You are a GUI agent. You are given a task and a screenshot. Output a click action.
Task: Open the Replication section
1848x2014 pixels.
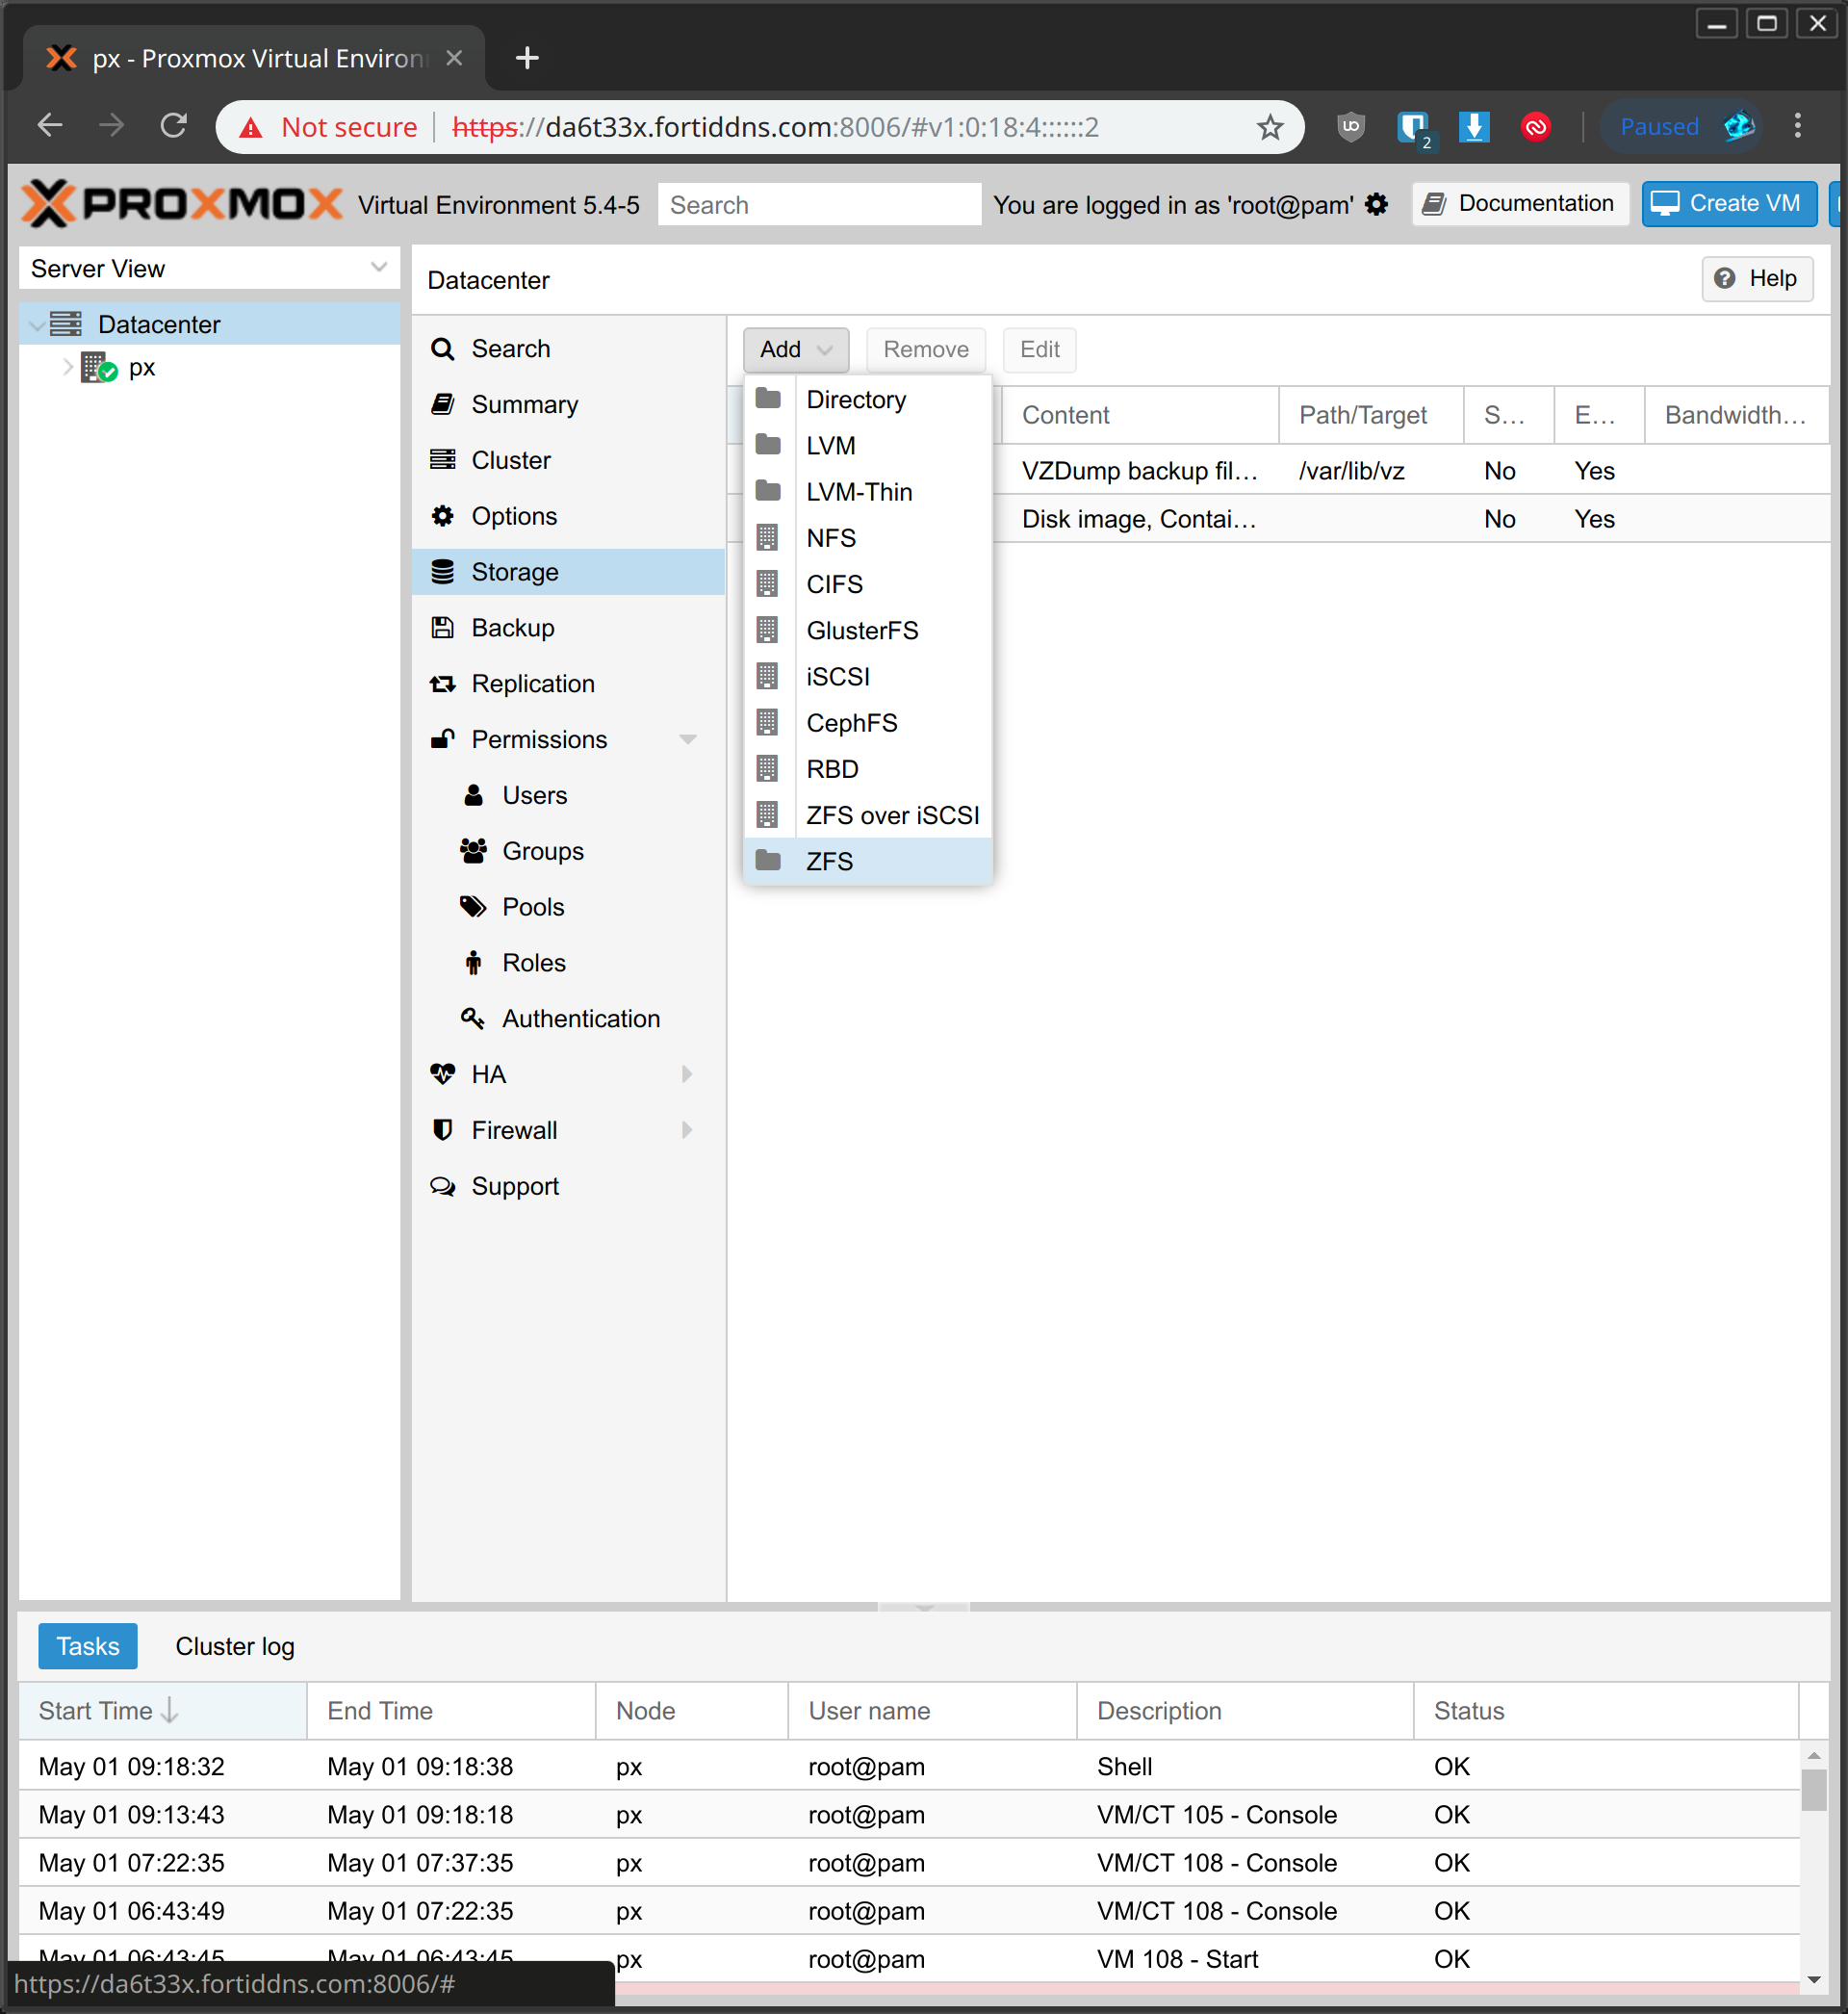tap(568, 684)
